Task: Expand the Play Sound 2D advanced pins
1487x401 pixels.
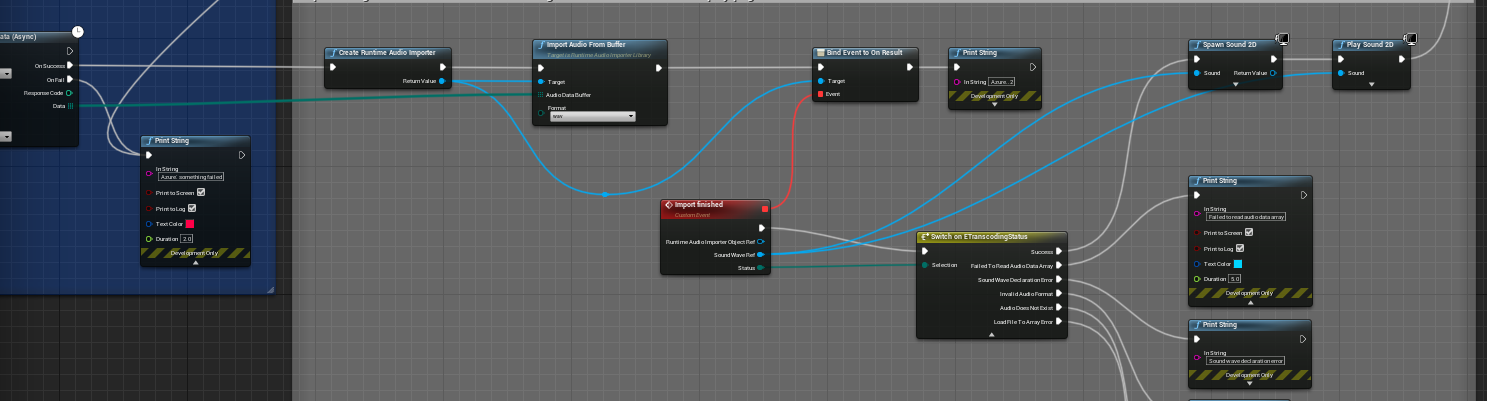Action: (1371, 85)
